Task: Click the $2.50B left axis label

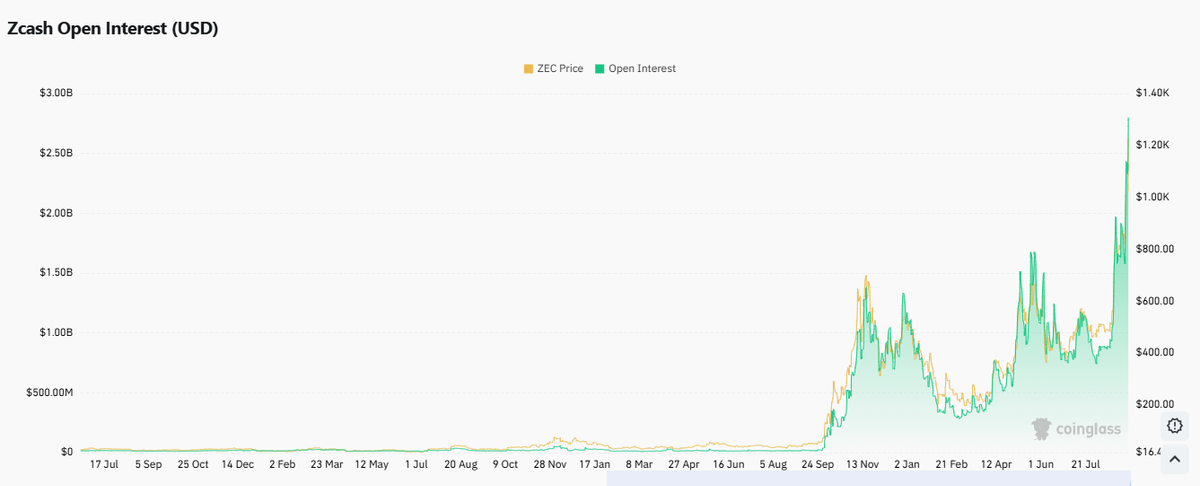Action: click(x=54, y=153)
